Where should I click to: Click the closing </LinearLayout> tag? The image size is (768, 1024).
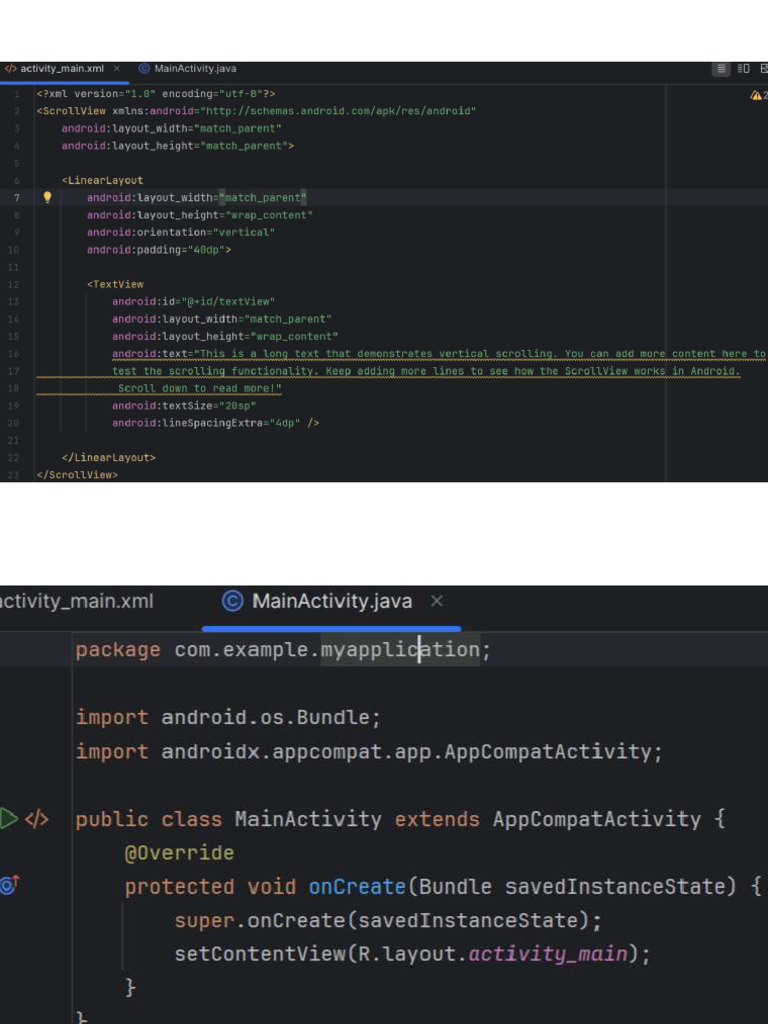(x=110, y=458)
